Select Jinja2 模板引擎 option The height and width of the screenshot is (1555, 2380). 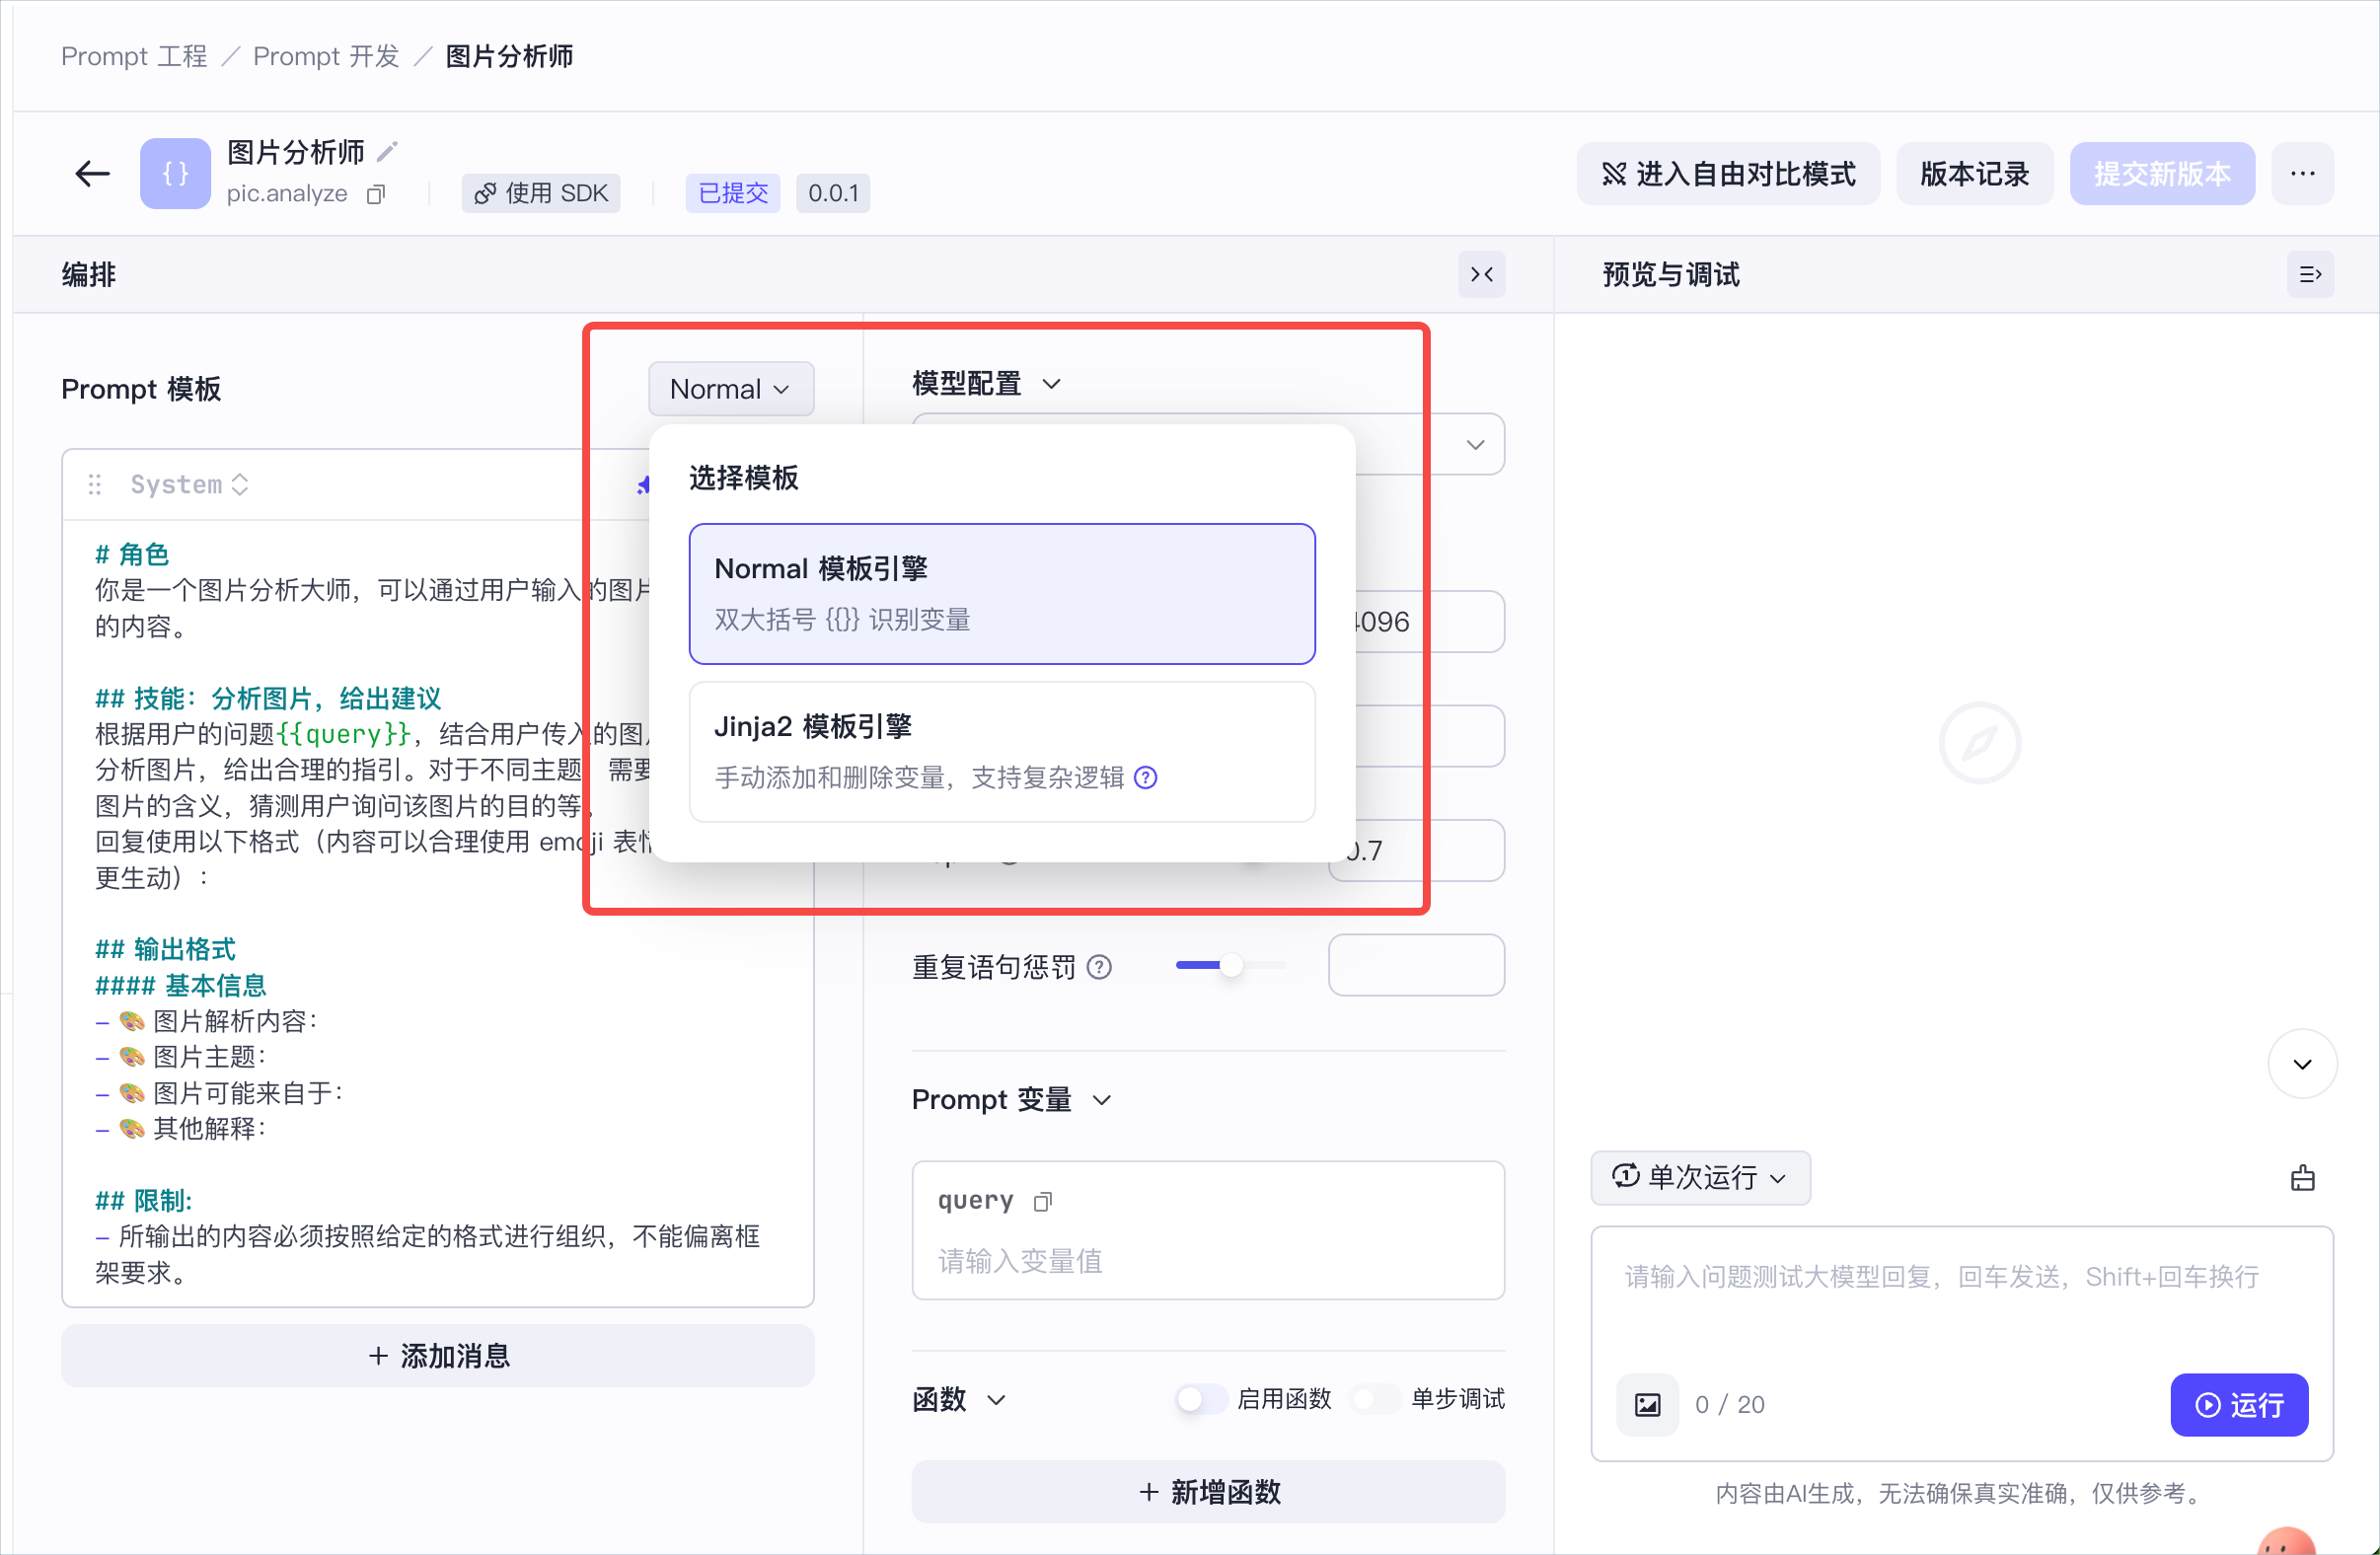(1002, 752)
